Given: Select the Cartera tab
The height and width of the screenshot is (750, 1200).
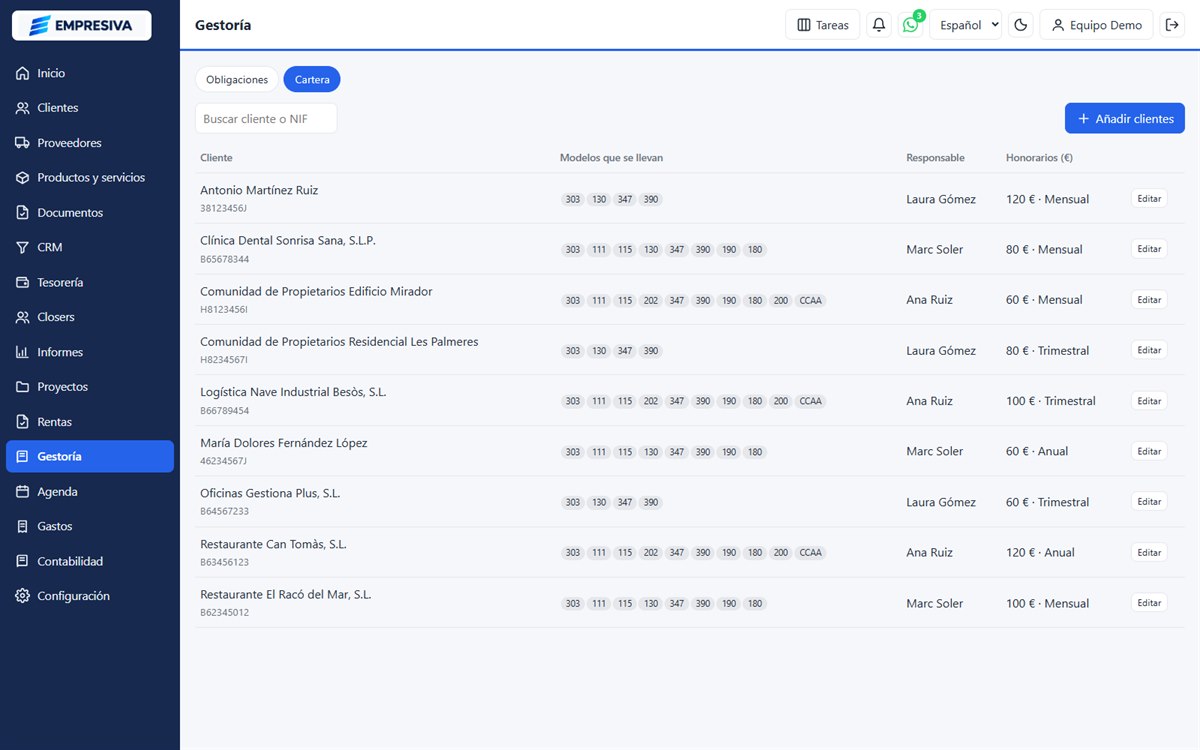Looking at the screenshot, I should (312, 79).
